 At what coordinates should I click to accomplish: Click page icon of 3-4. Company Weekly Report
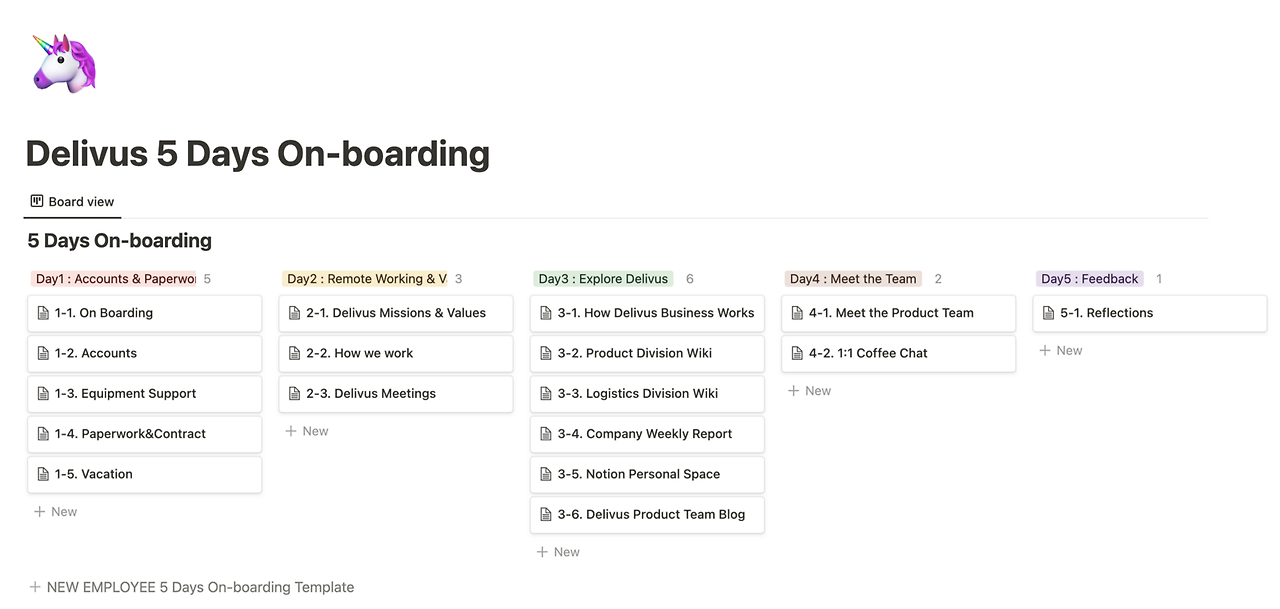click(x=546, y=434)
